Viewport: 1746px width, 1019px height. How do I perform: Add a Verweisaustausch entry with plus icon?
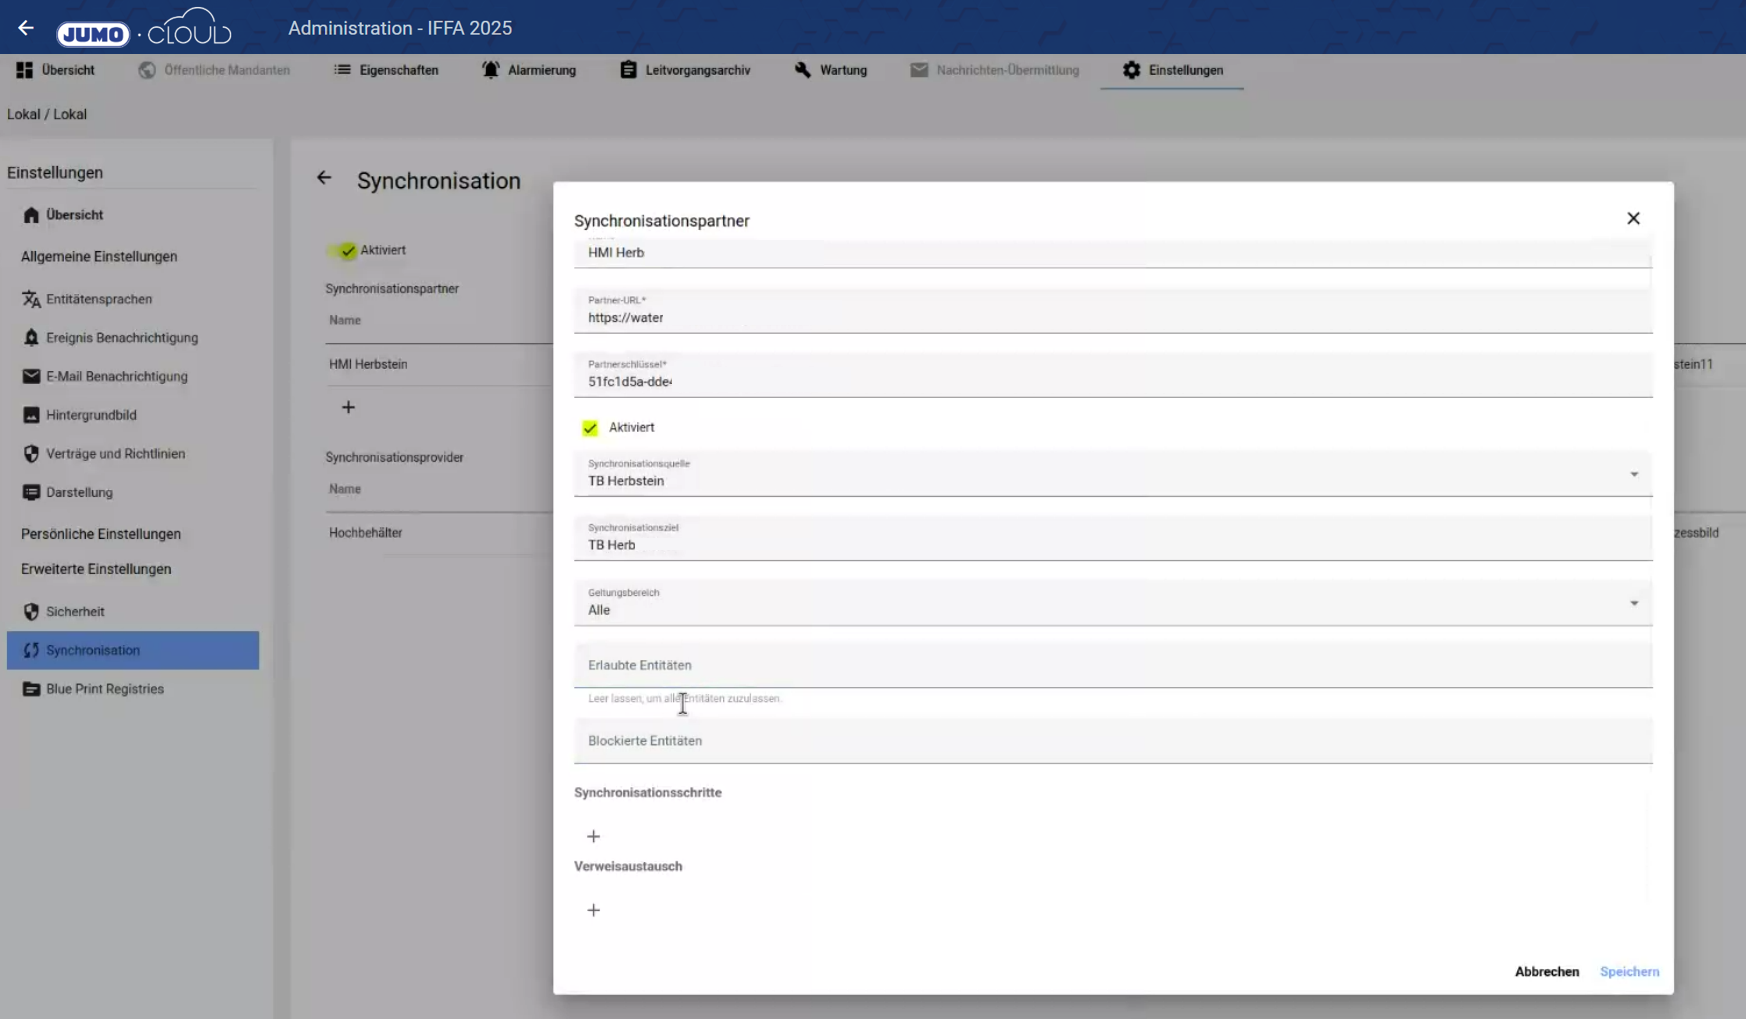point(593,910)
